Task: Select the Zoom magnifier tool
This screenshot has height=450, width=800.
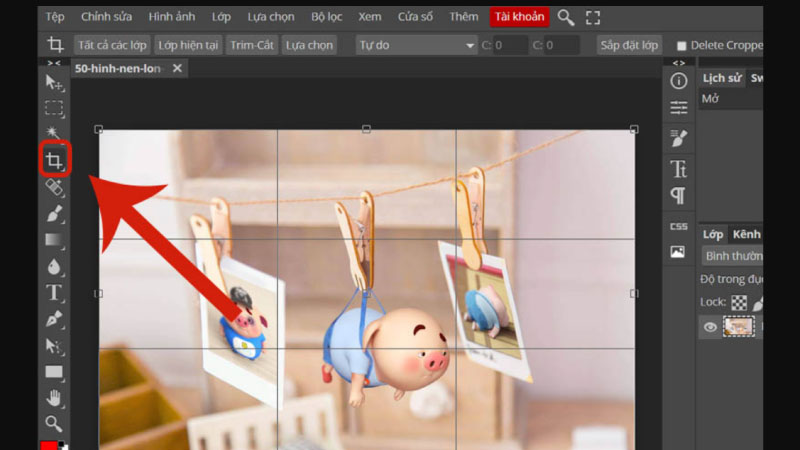Action: pos(54,423)
